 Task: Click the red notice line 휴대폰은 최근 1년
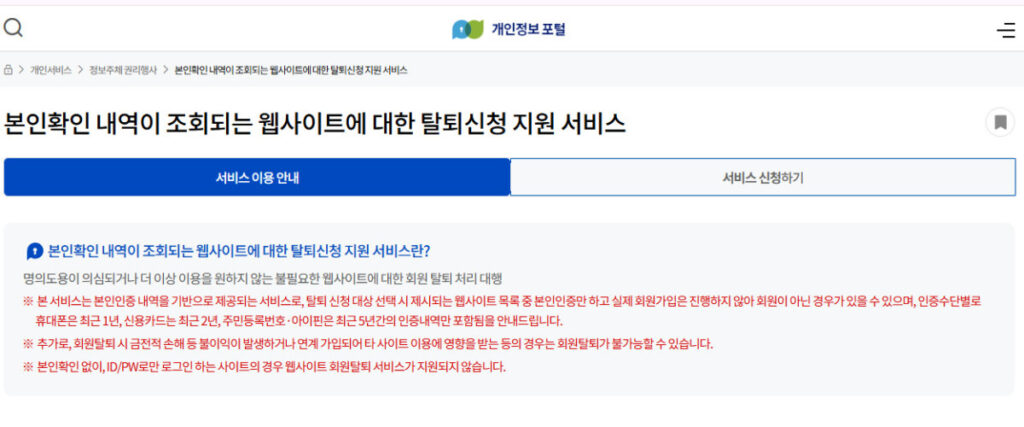(x=299, y=321)
